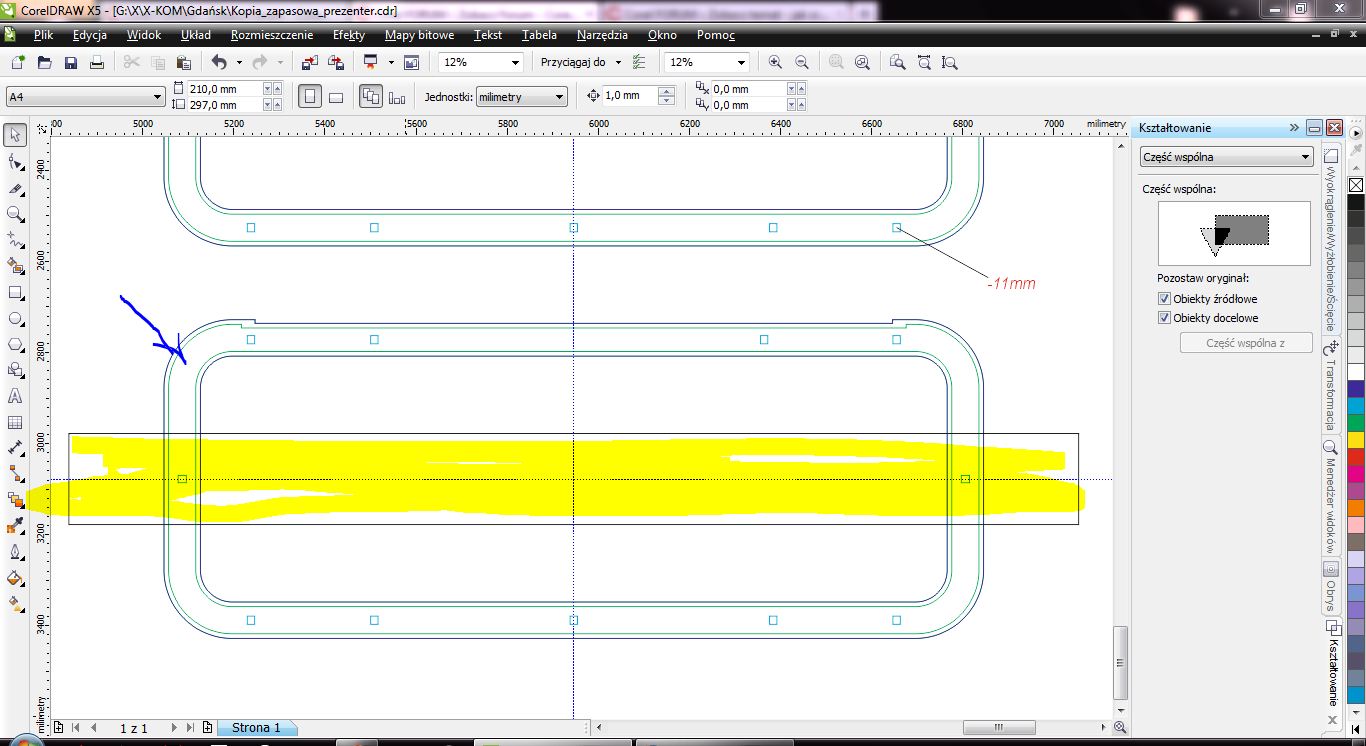Select the Zoom tool in the toolbox

coord(15,214)
